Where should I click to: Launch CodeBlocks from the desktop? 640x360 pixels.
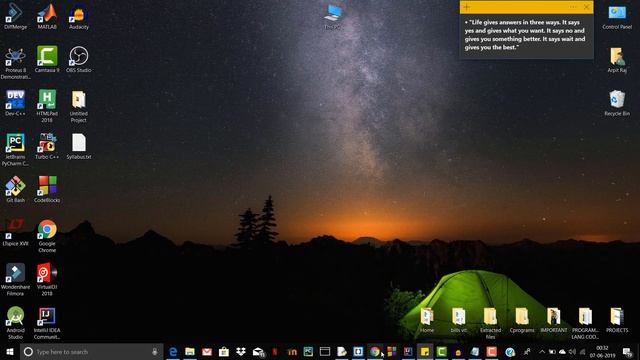pos(47,189)
